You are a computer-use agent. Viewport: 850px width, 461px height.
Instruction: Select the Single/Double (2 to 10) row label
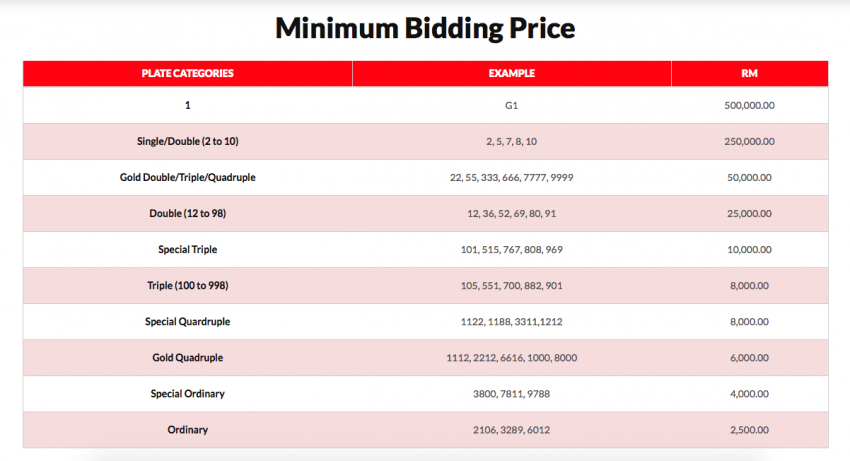pos(187,141)
